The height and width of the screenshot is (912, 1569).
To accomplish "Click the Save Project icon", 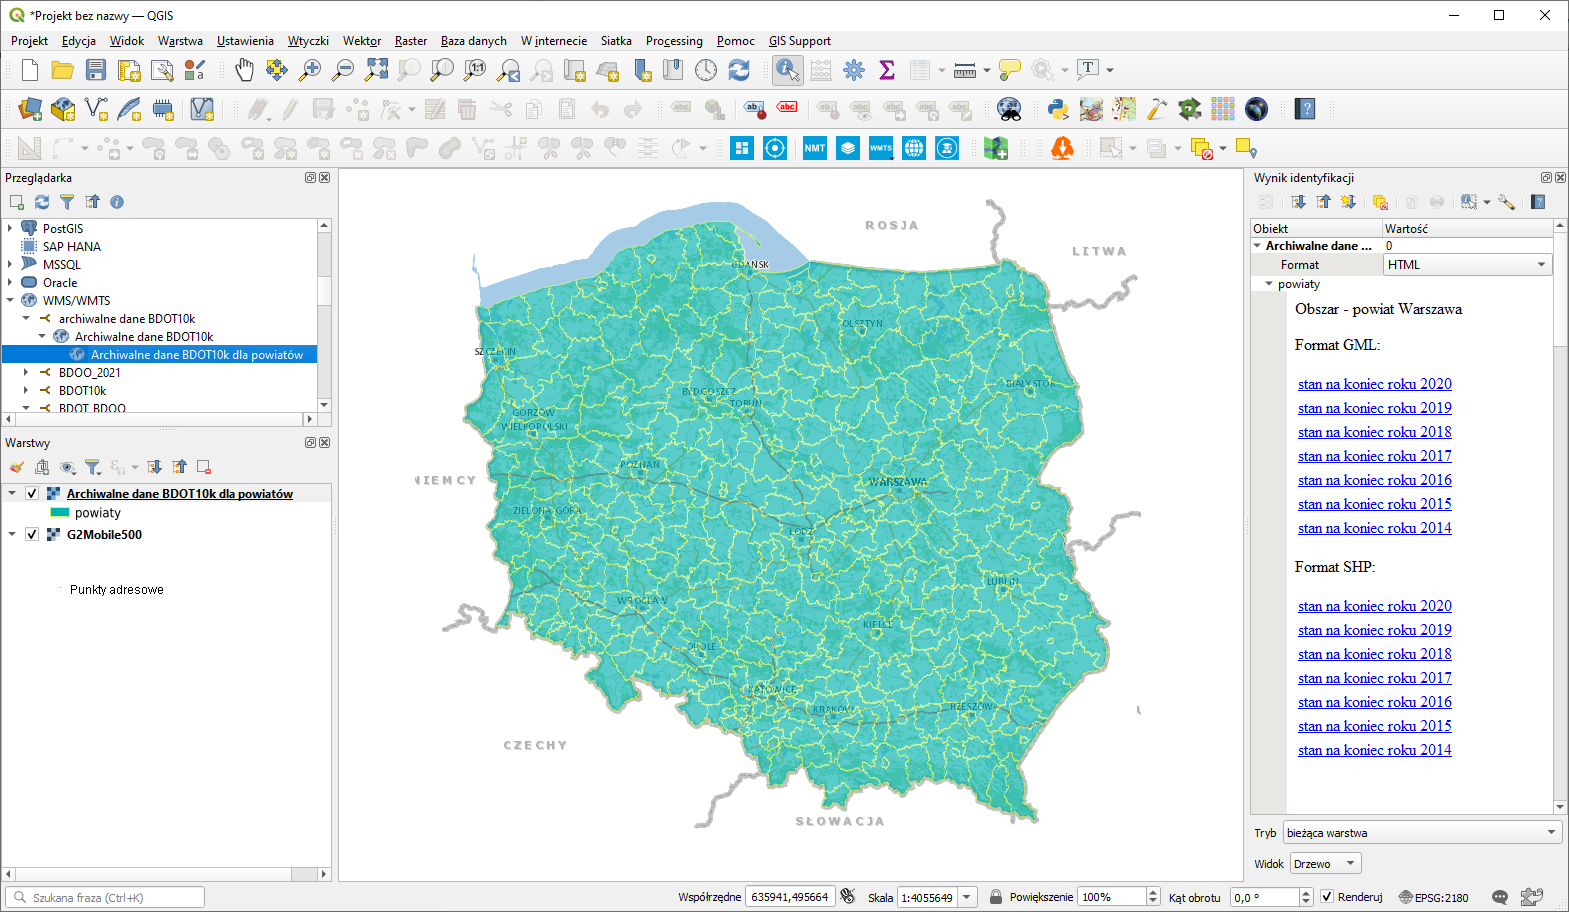I will tap(96, 70).
